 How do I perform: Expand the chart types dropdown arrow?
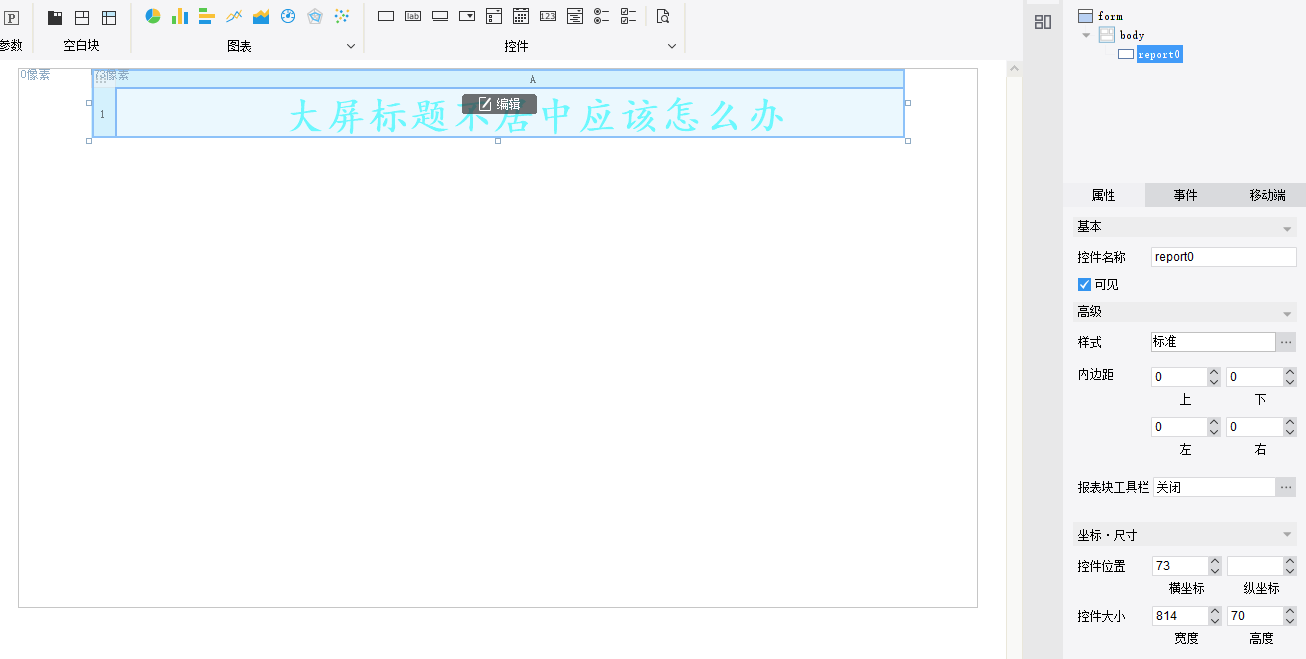tap(351, 46)
